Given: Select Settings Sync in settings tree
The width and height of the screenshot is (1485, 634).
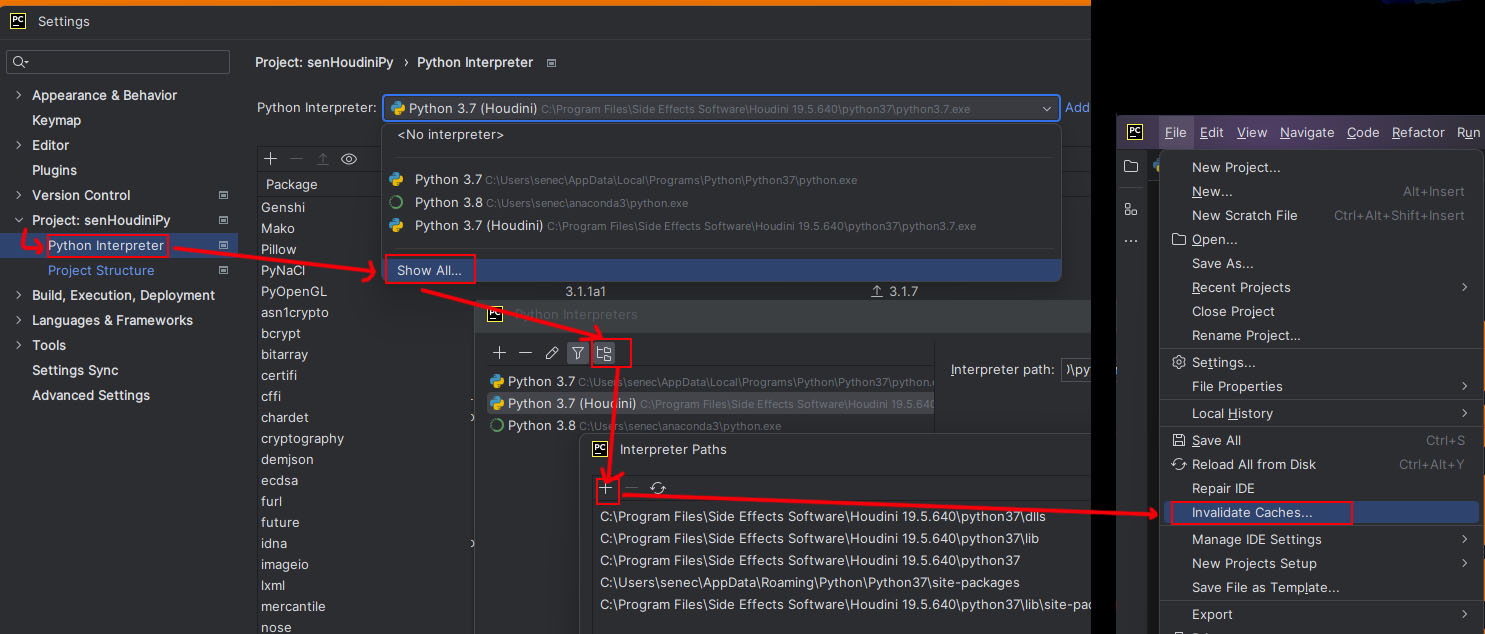Looking at the screenshot, I should click(75, 370).
